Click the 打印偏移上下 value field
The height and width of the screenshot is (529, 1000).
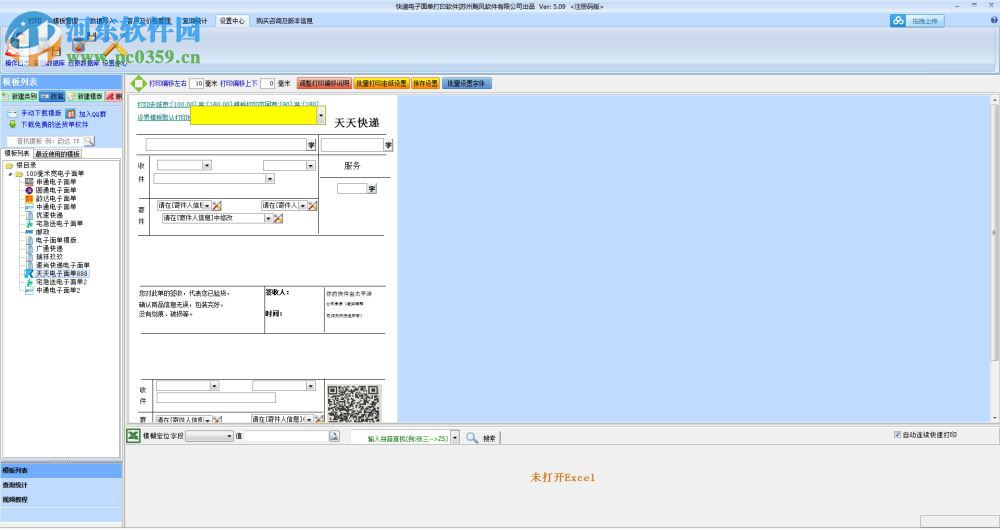coord(268,84)
